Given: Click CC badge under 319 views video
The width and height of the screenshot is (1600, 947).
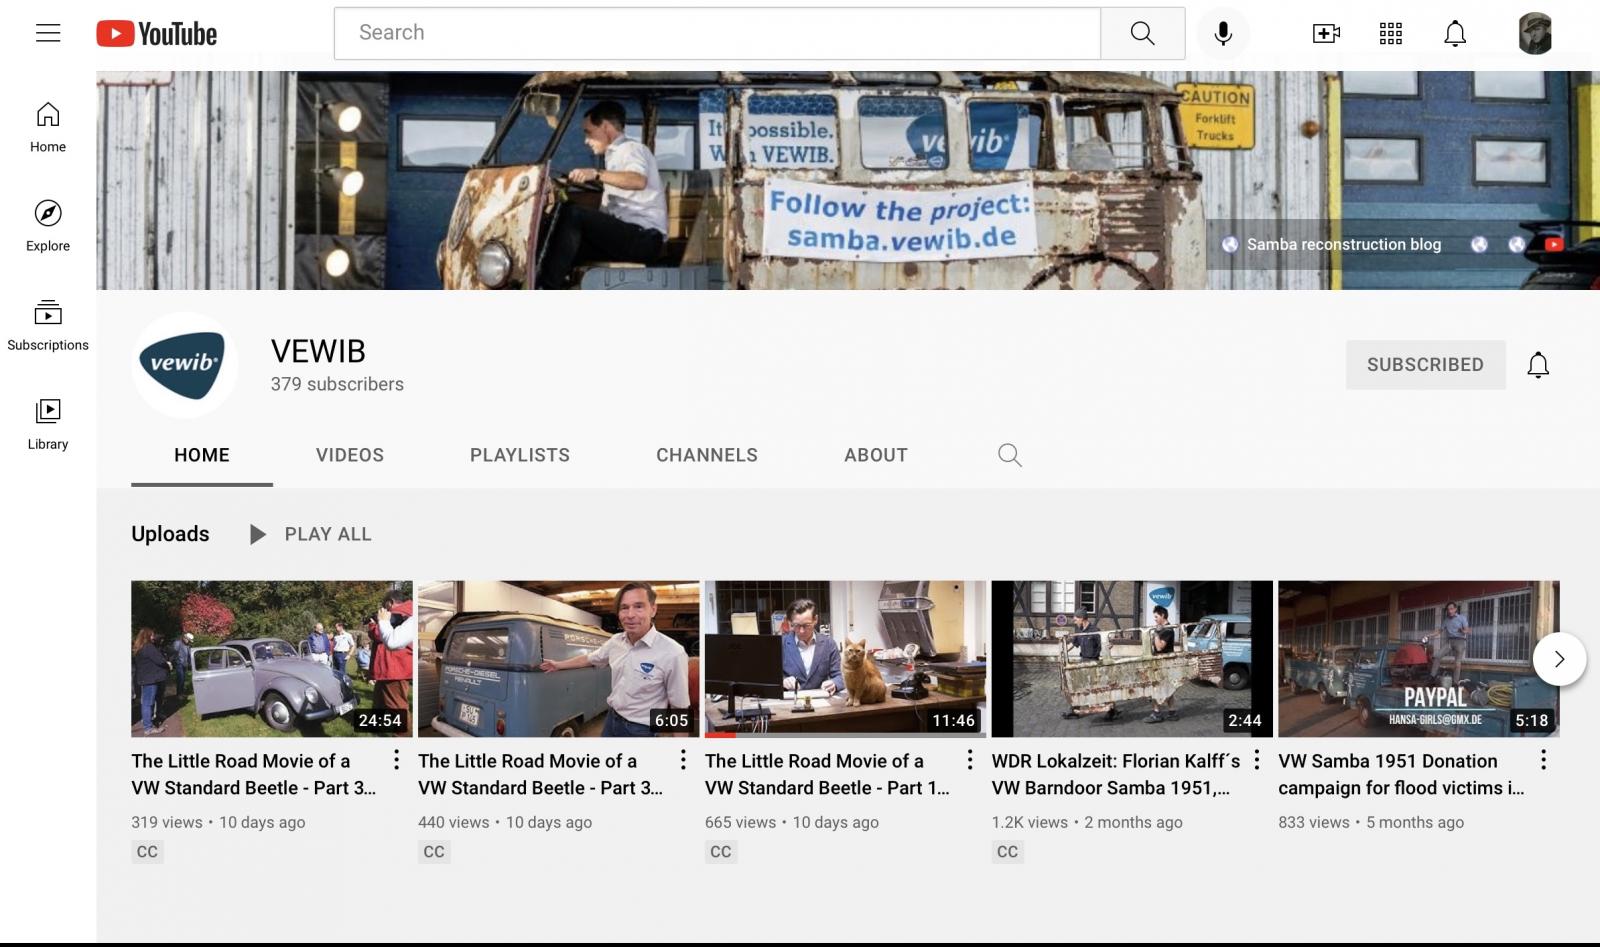Looking at the screenshot, I should [x=147, y=852].
